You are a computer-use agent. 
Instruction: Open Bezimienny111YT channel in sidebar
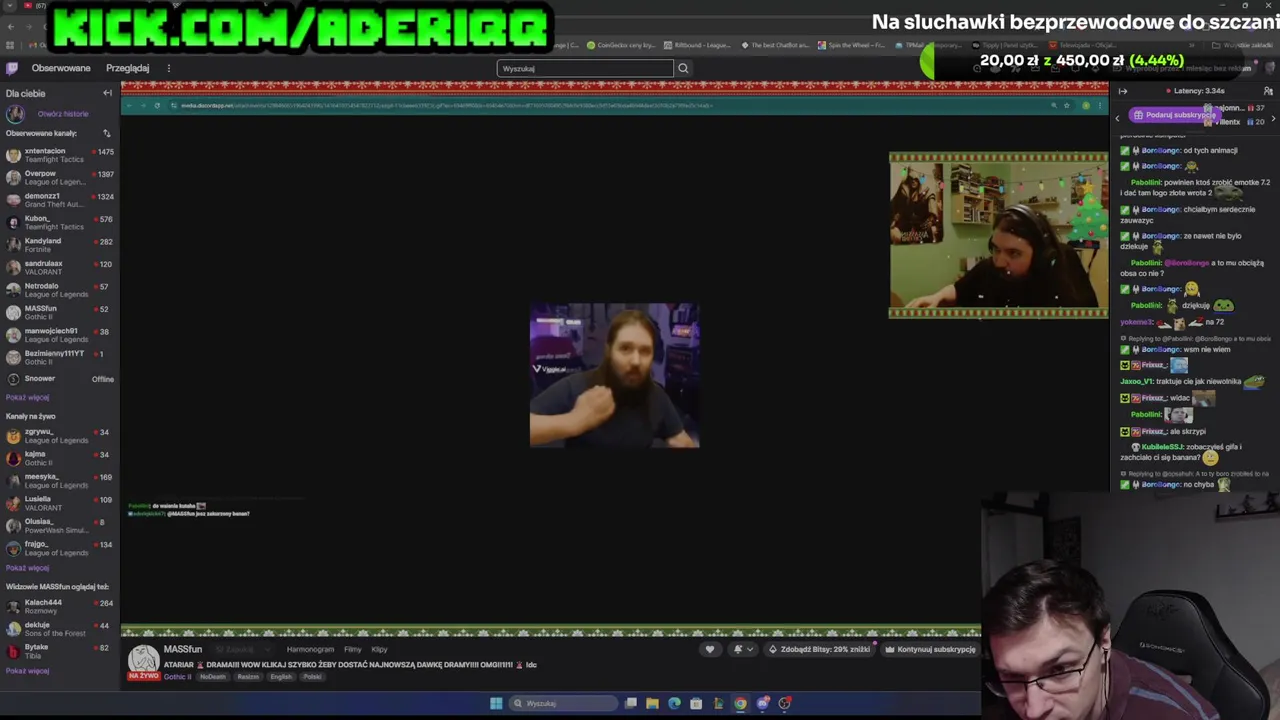coord(60,357)
